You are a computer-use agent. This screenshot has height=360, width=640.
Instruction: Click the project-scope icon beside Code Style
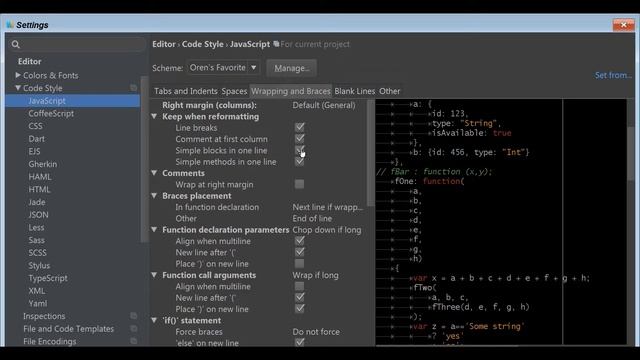click(x=133, y=88)
